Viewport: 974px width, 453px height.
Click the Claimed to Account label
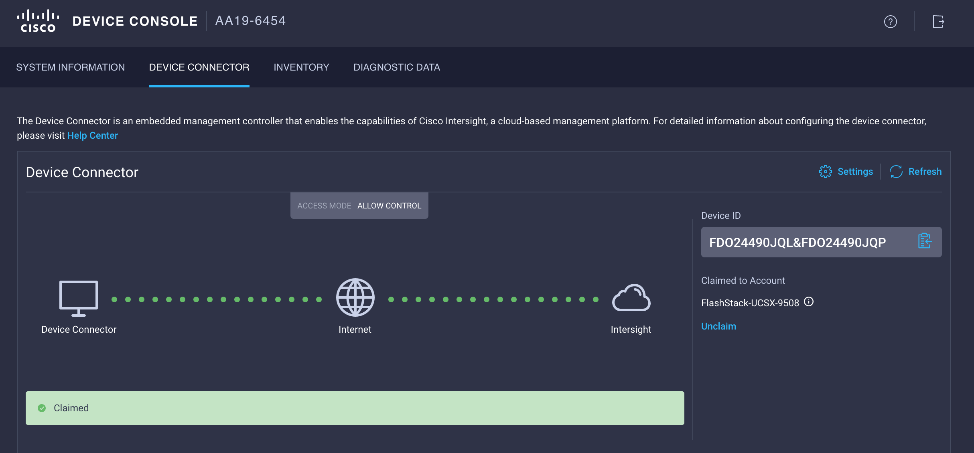coord(743,281)
